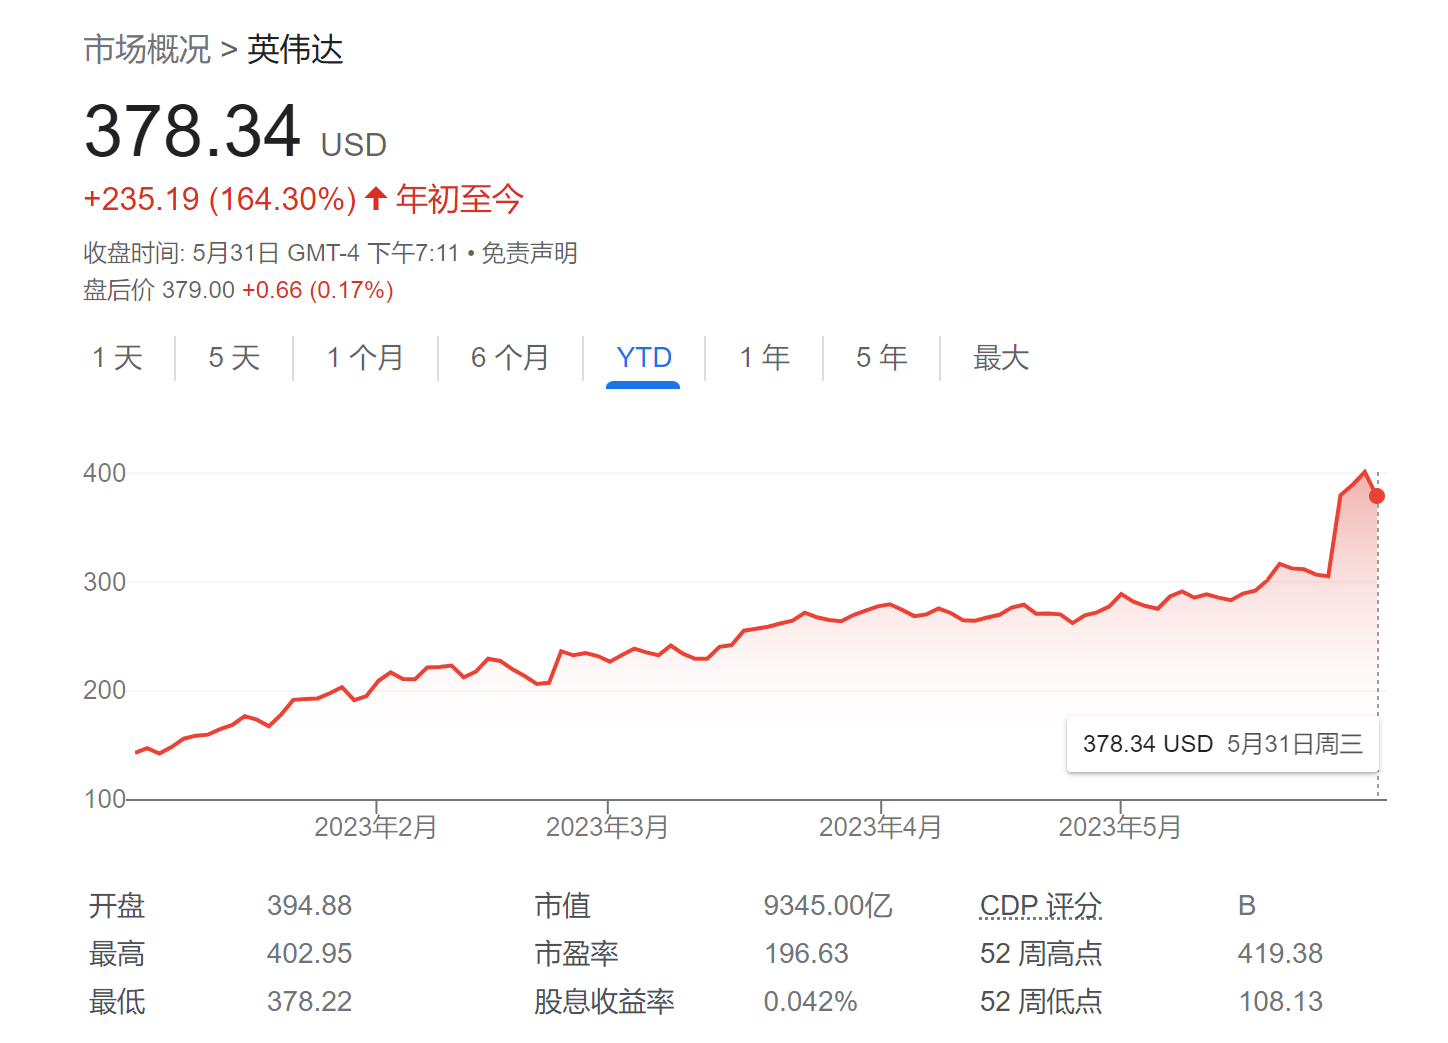Open the 免责声明 disclaimer link
1448x1043 pixels.
click(530, 253)
